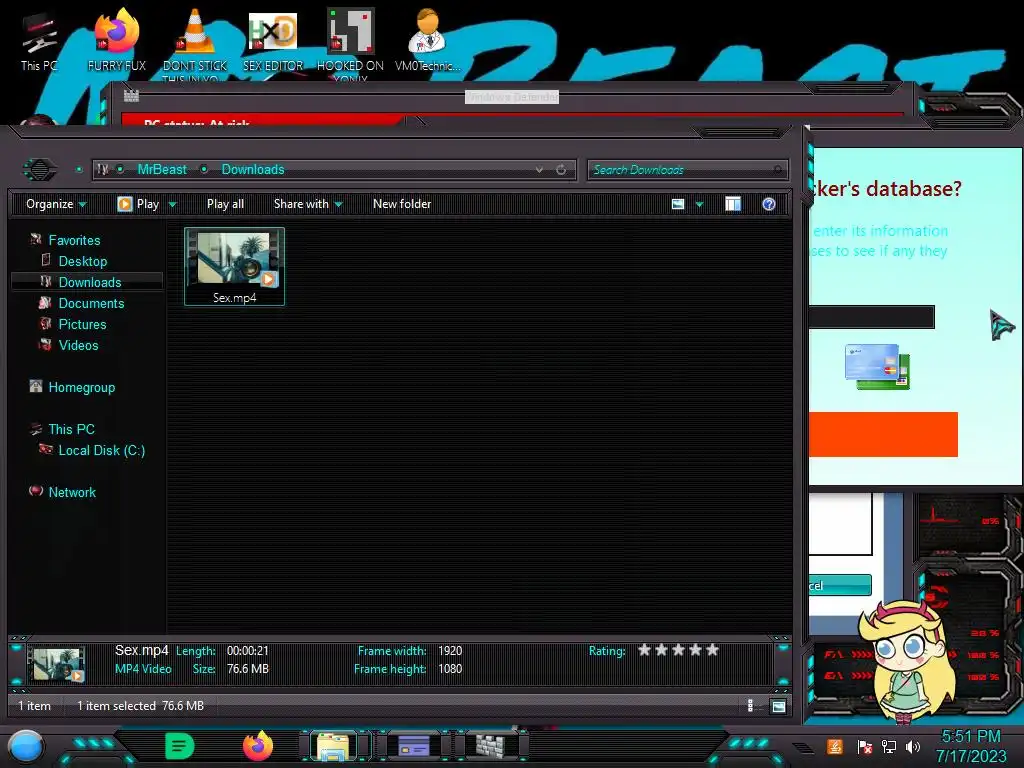Create a New folder
This screenshot has height=768, width=1024.
[x=402, y=204]
